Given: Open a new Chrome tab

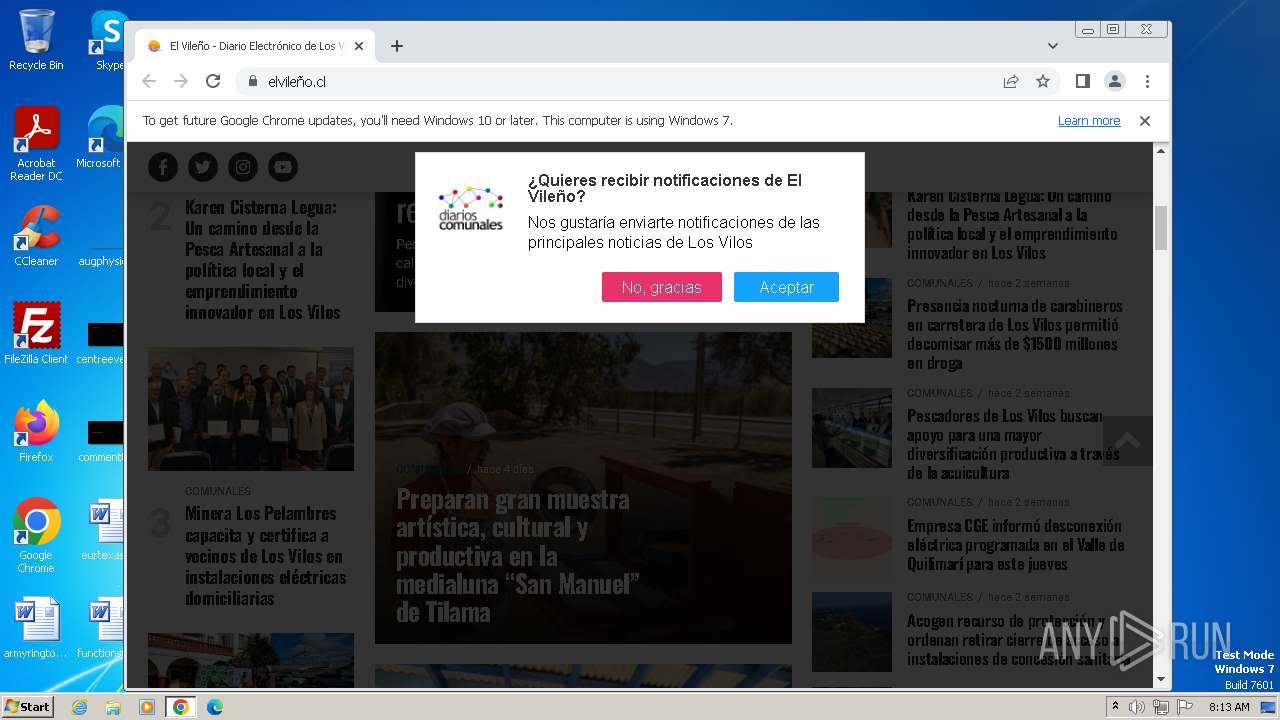Looking at the screenshot, I should tap(397, 46).
